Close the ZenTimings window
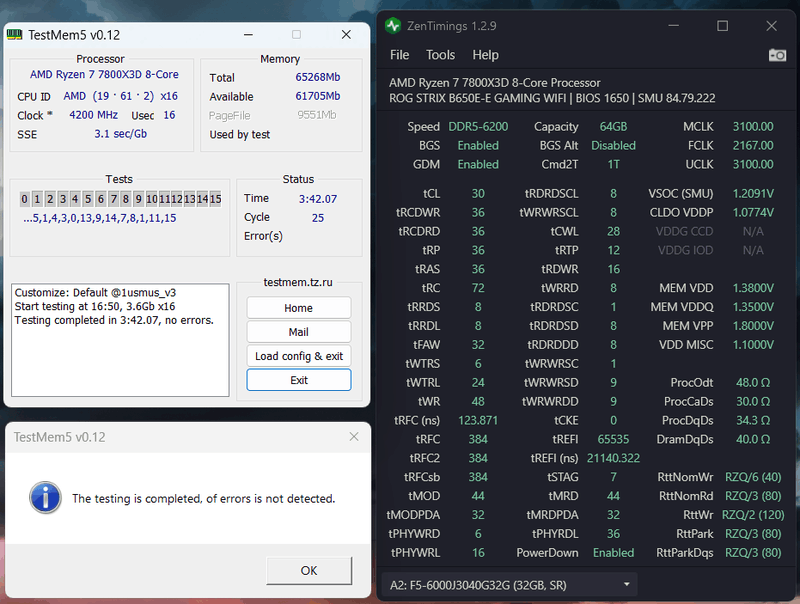Image resolution: width=800 pixels, height=604 pixels. (x=771, y=26)
